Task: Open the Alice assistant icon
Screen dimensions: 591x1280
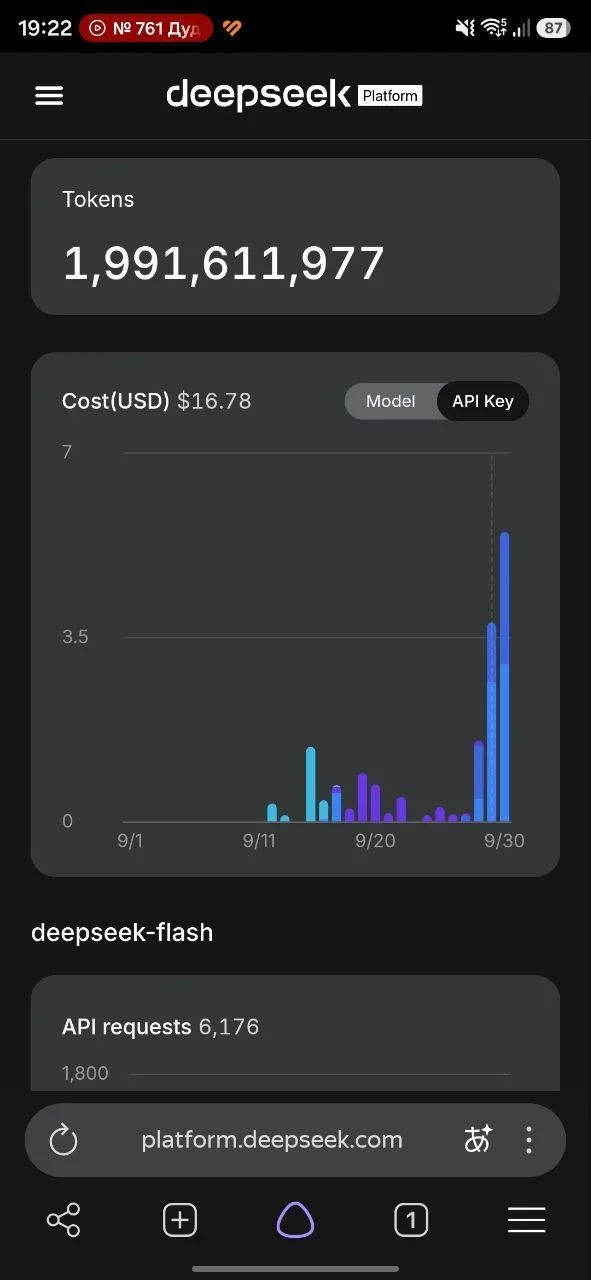Action: tap(295, 1220)
